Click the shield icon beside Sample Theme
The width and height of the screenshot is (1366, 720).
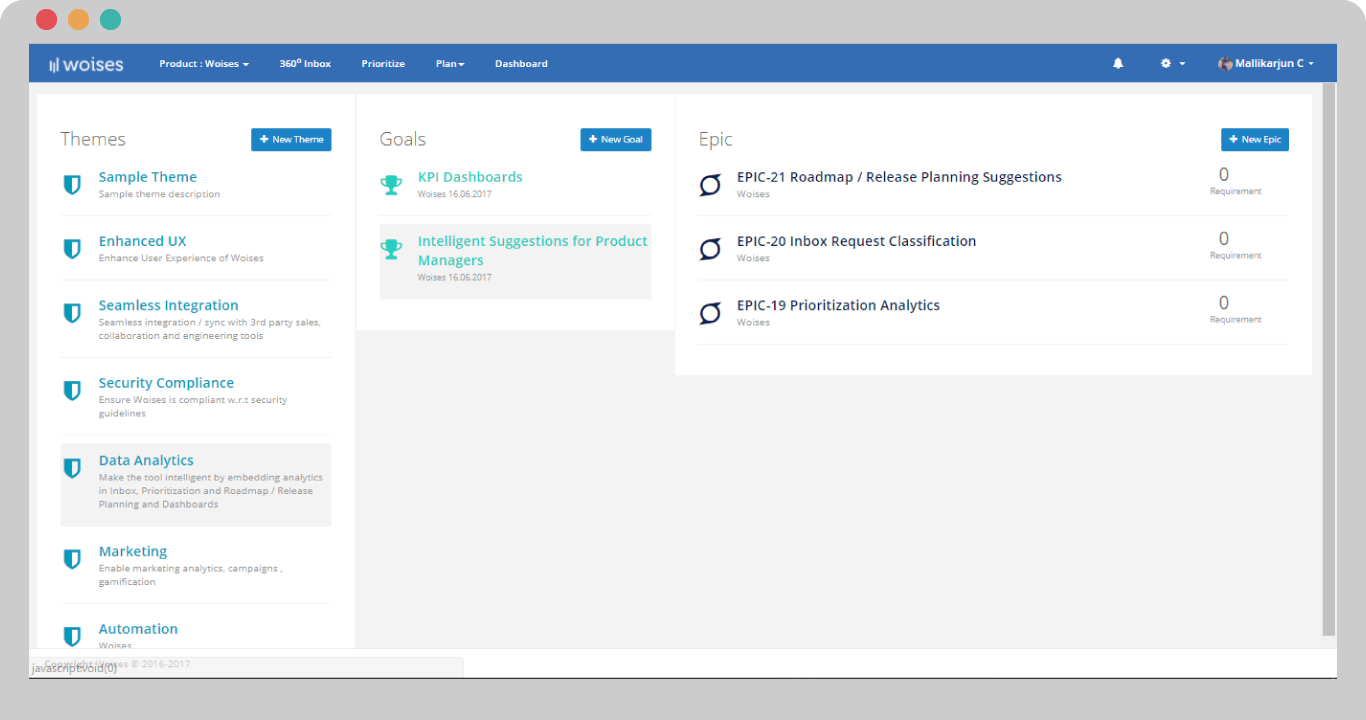(x=72, y=184)
